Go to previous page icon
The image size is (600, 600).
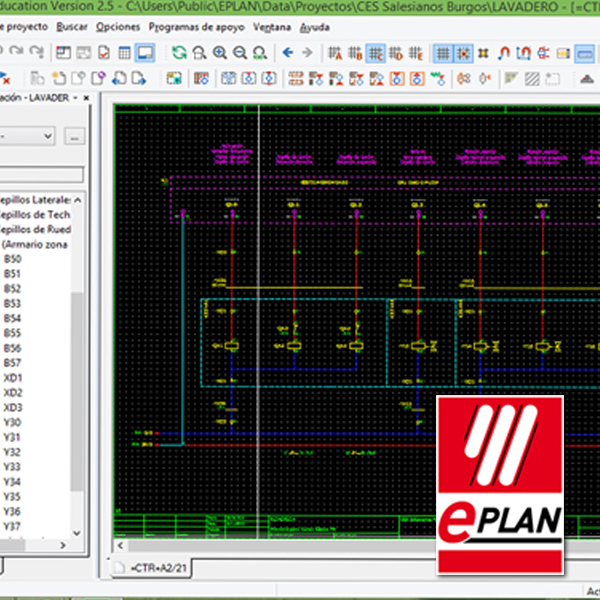[x=119, y=78]
